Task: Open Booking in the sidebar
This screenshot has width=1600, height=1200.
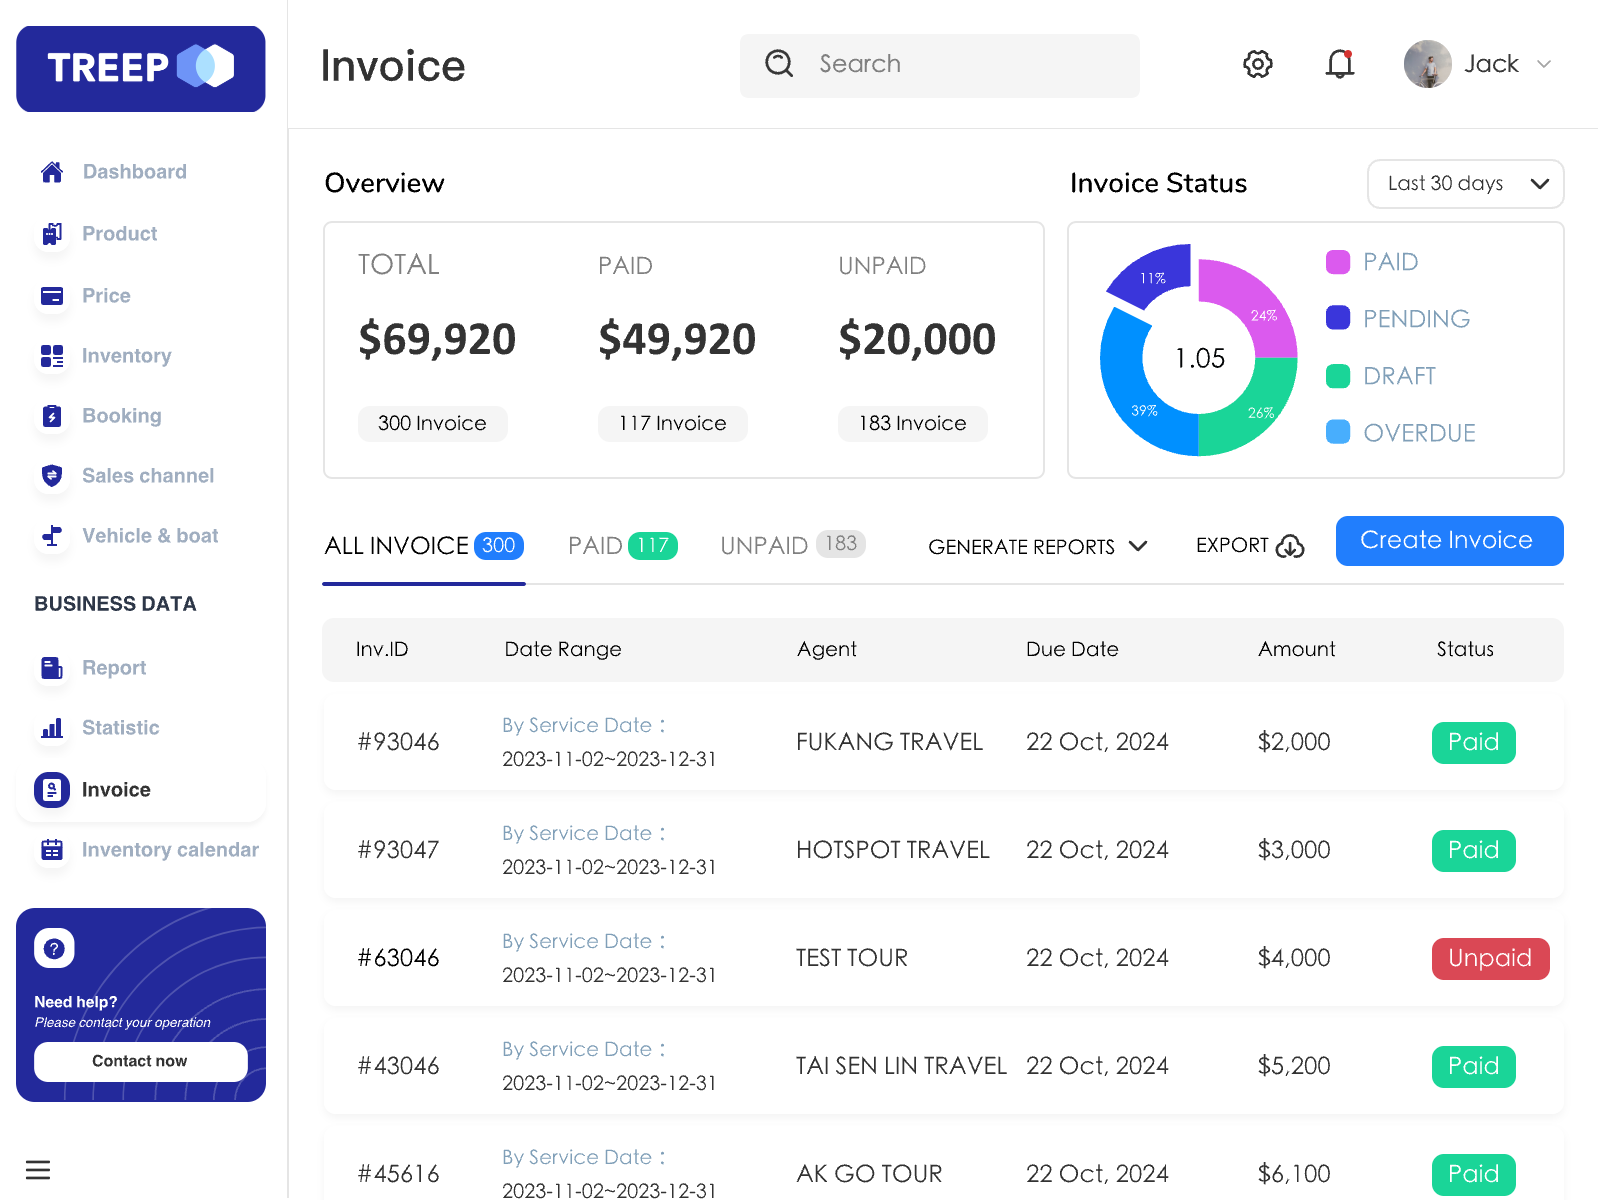Action: (x=121, y=416)
